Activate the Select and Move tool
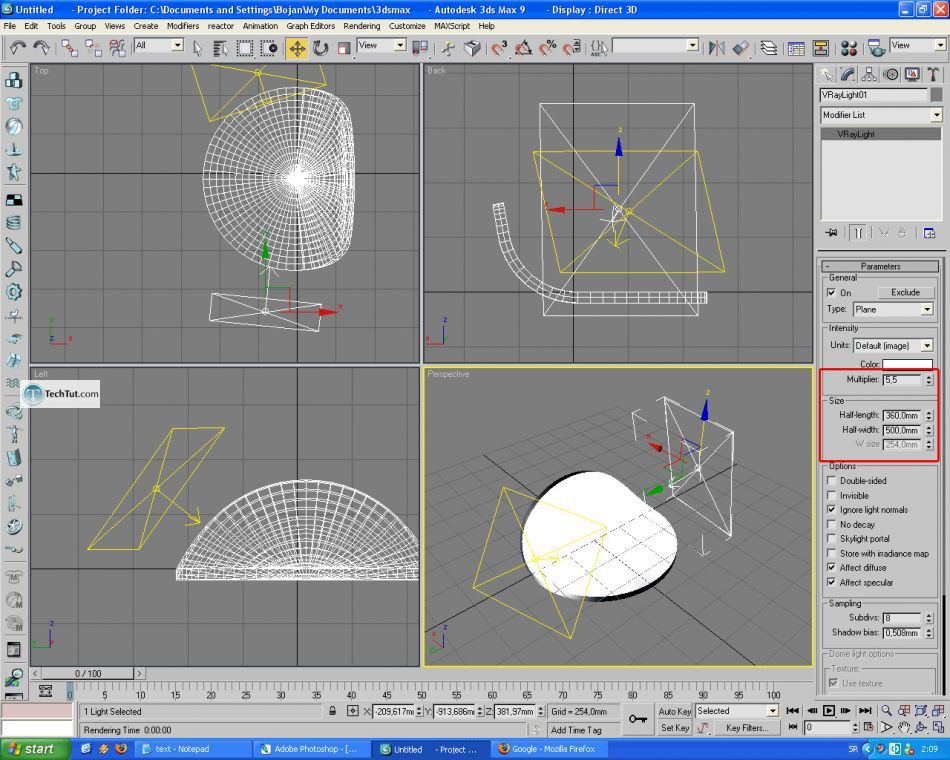 tap(297, 48)
